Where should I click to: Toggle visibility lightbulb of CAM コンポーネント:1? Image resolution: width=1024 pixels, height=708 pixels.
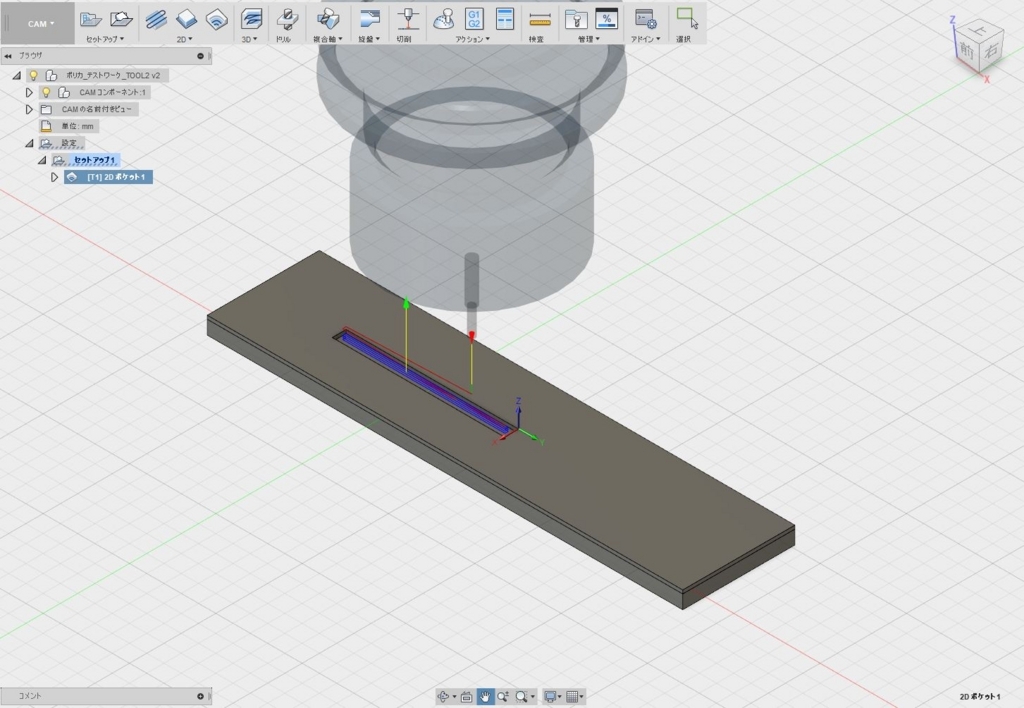tap(46, 92)
